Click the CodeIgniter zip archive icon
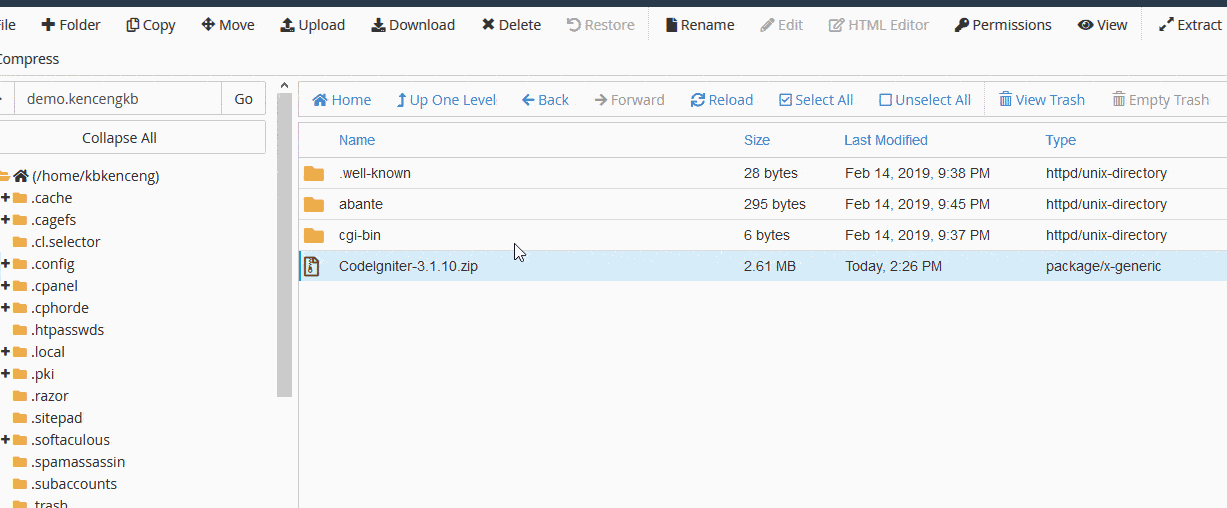 point(312,266)
